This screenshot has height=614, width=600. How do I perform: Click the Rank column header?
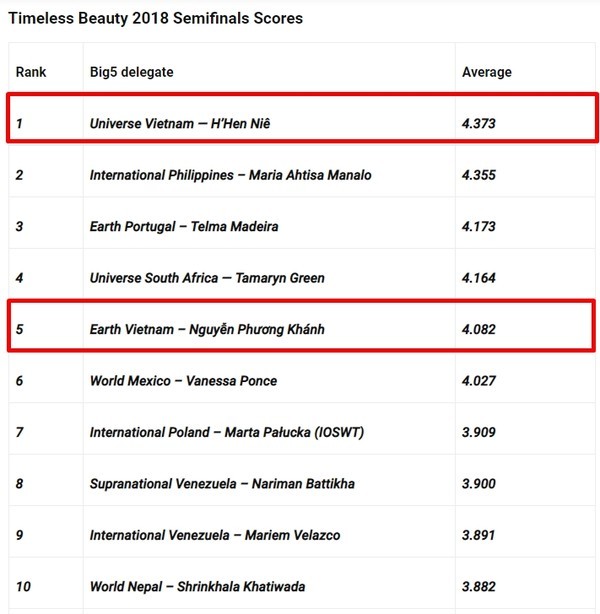pos(31,72)
